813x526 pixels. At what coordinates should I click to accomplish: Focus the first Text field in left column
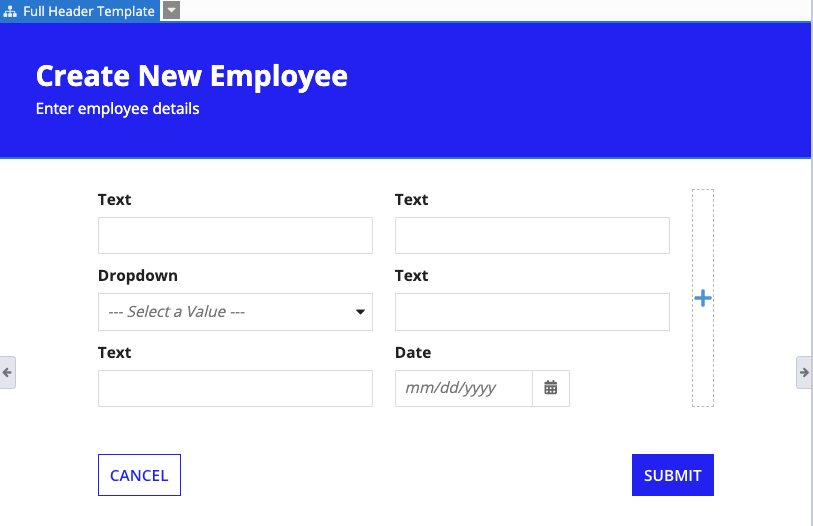(235, 236)
